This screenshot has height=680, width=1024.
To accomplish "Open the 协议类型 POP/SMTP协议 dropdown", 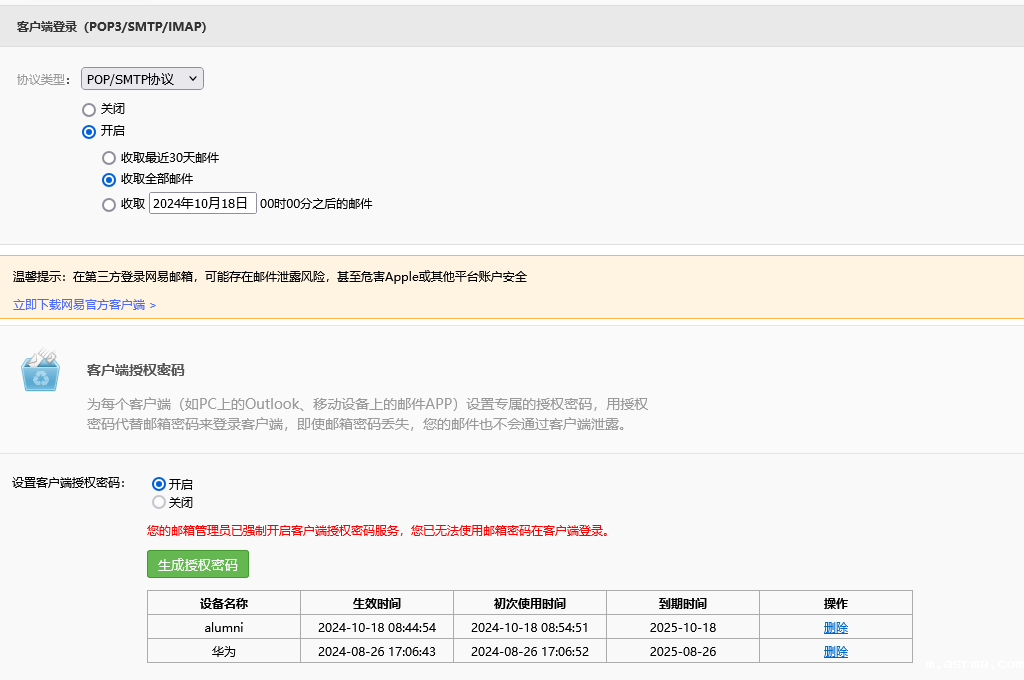I will (142, 79).
